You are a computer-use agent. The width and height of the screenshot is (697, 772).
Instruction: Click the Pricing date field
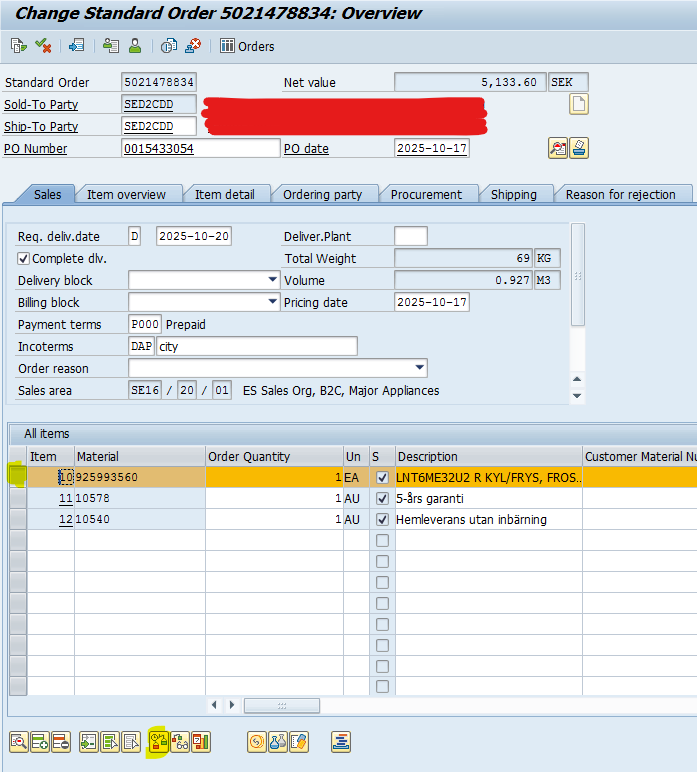[432, 302]
